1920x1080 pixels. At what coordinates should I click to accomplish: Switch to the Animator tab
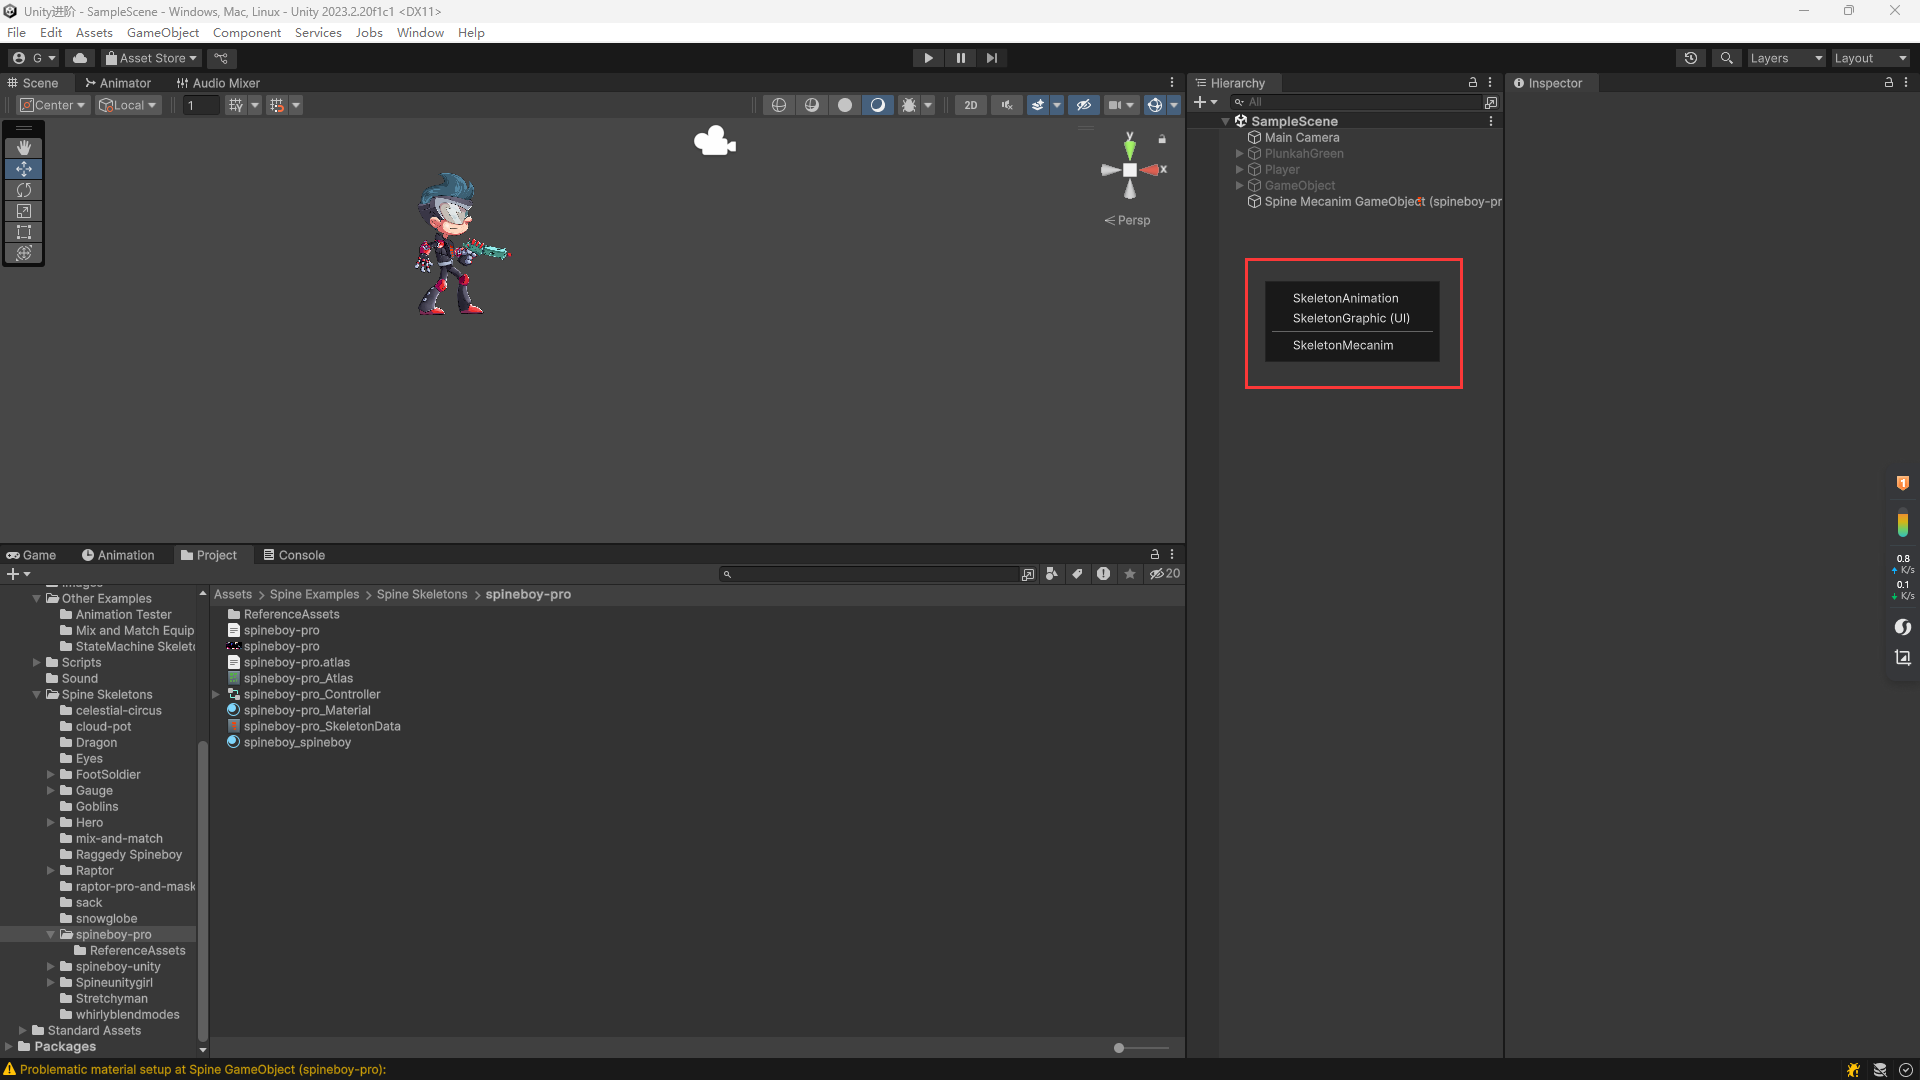click(x=118, y=83)
